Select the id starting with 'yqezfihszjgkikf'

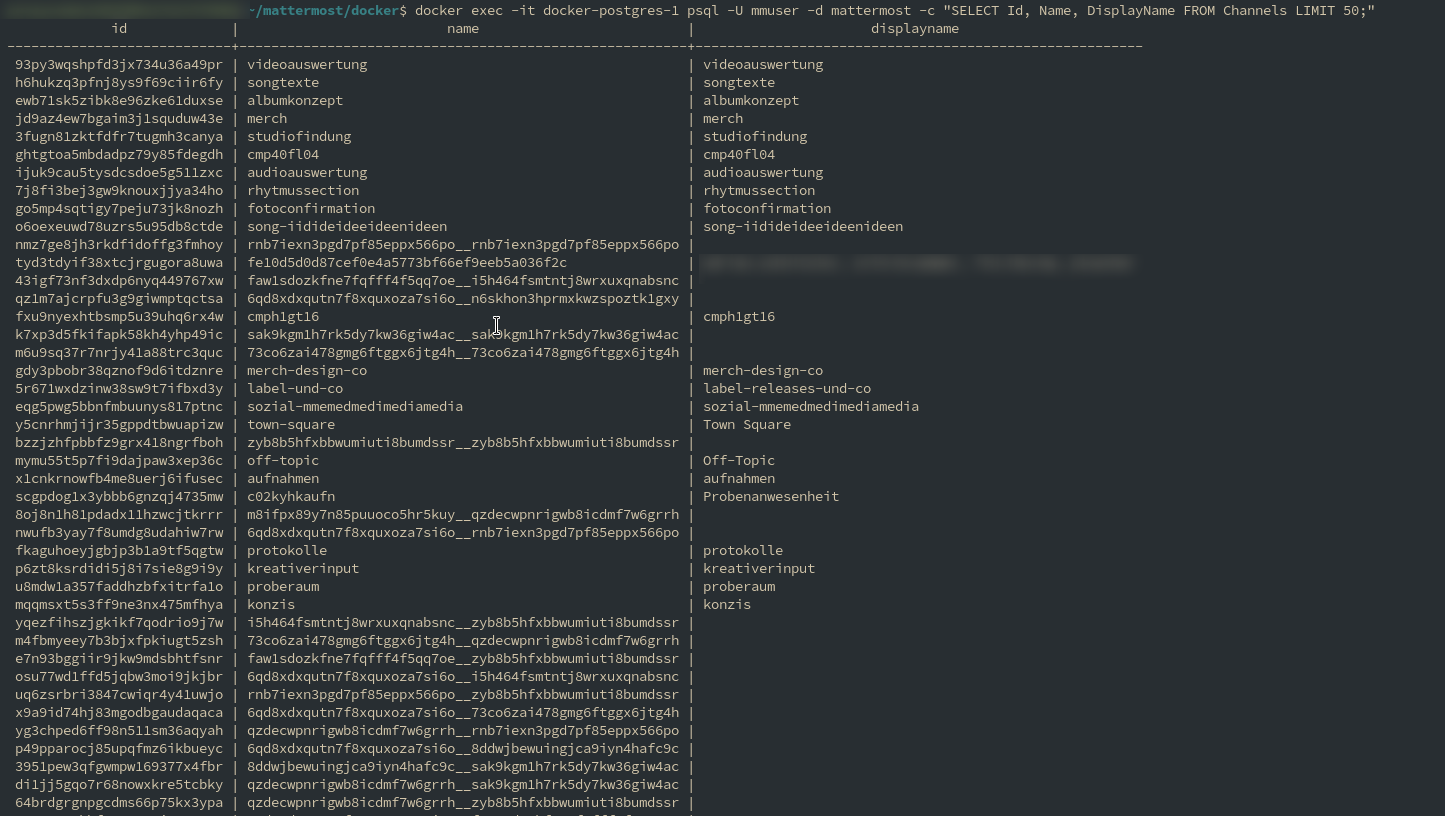(x=119, y=622)
